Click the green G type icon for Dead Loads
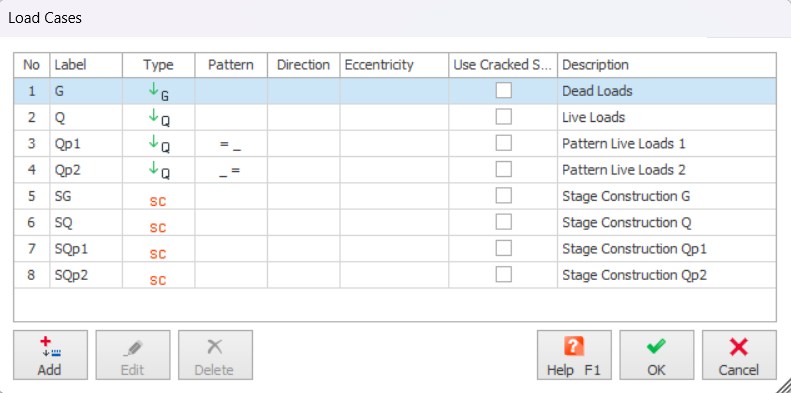Viewport: 791px width, 393px height. click(158, 91)
